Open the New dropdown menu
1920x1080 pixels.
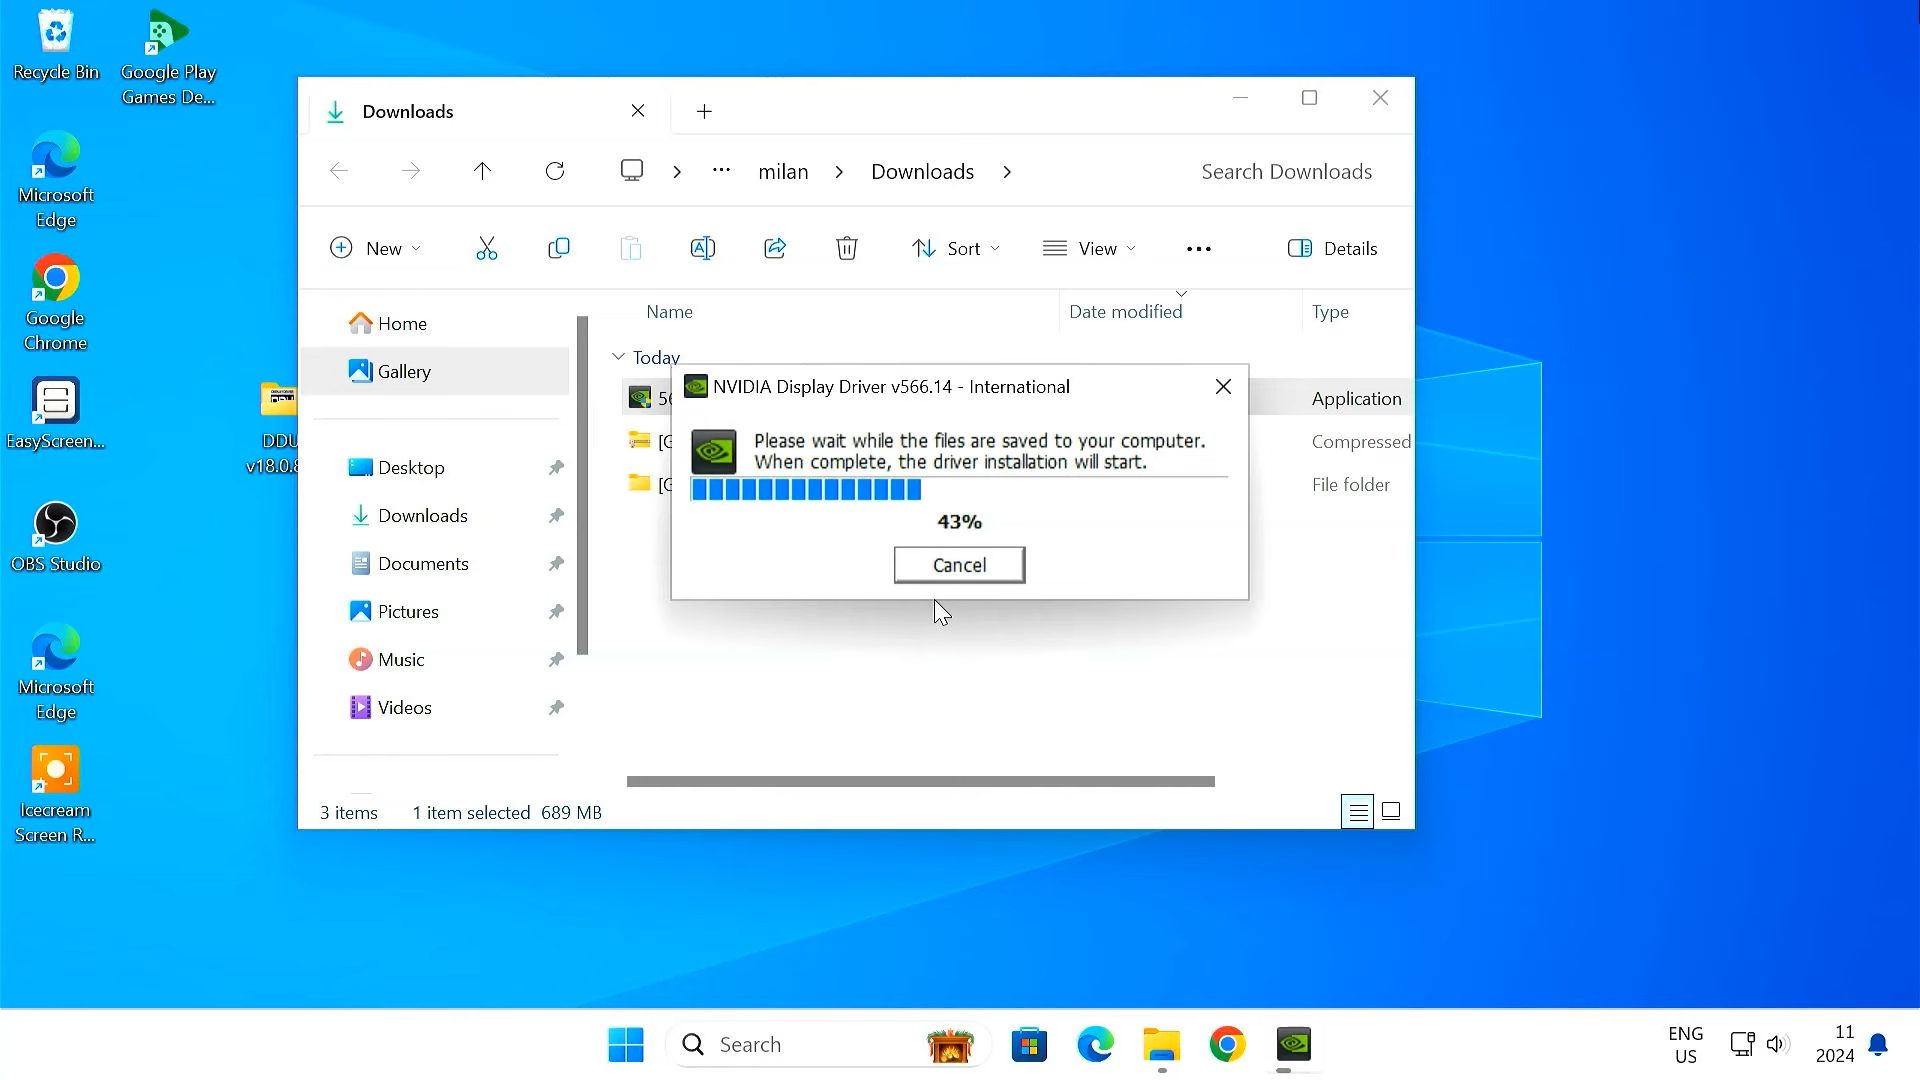click(x=376, y=248)
